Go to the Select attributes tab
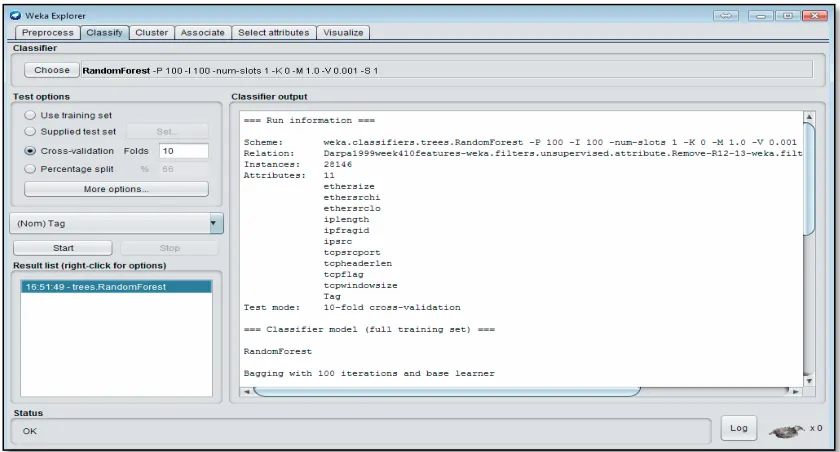 click(274, 33)
